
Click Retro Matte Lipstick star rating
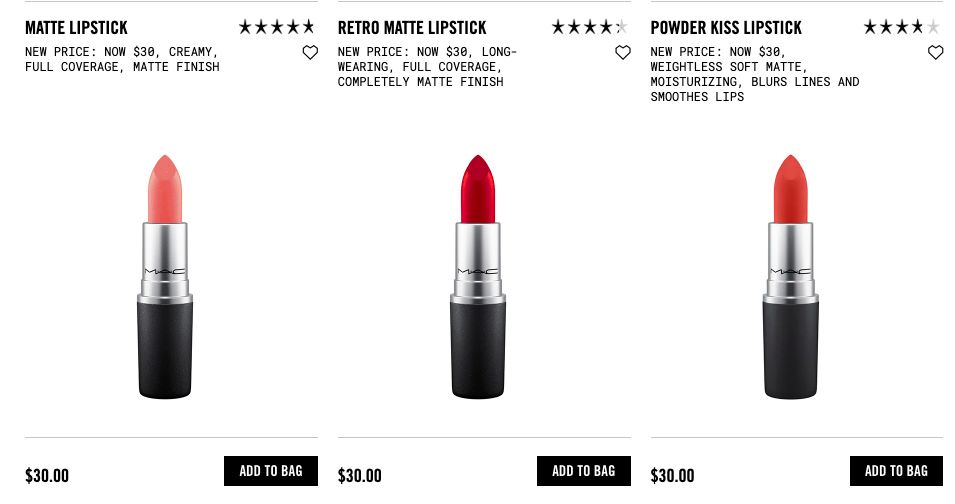coord(590,27)
